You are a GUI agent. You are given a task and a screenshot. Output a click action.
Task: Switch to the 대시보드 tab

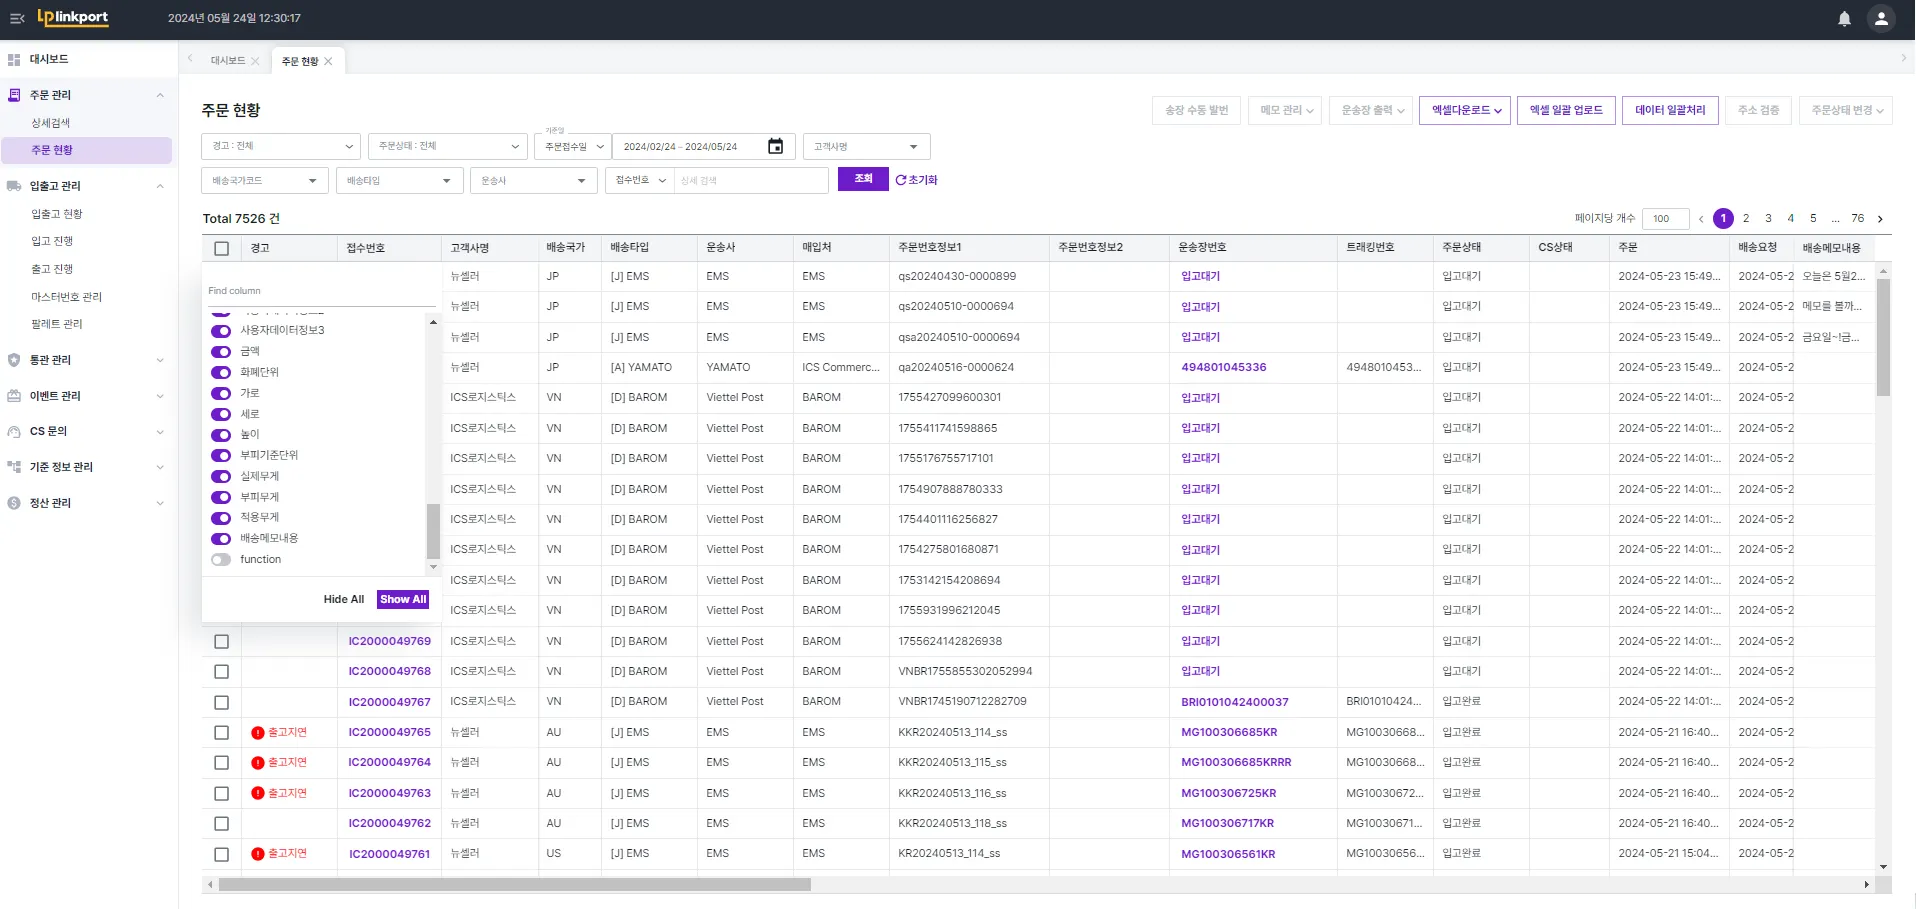tap(228, 61)
